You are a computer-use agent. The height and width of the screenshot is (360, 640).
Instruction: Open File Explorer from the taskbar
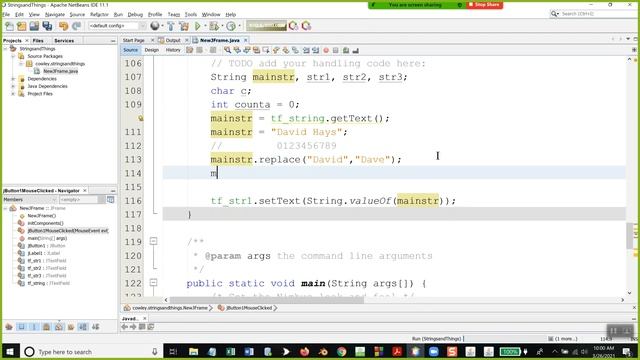[x=193, y=351]
